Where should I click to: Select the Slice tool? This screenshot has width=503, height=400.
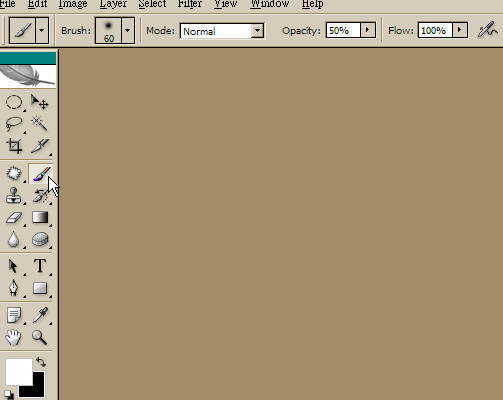[x=40, y=146]
